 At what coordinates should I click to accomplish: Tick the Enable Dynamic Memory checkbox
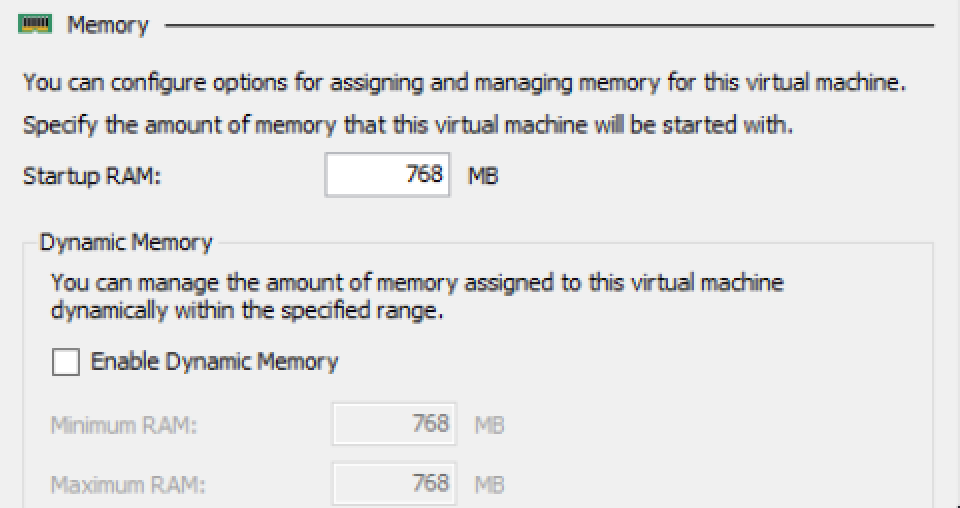pos(66,362)
